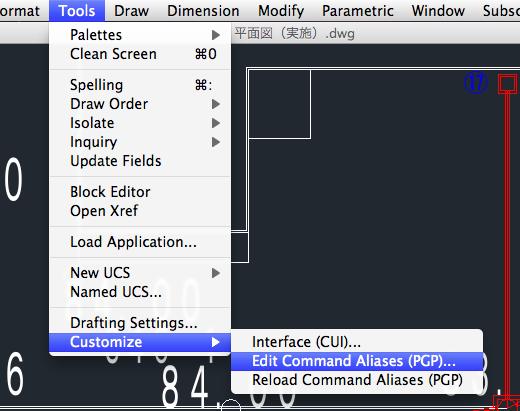The image size is (520, 411).
Task: Select Clean Screen from Tools menu
Action: click(140, 54)
